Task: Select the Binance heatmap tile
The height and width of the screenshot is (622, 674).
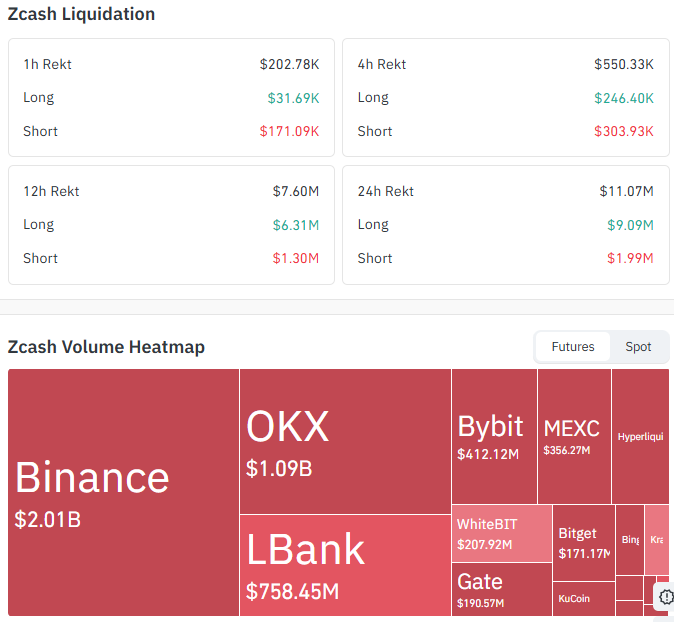Action: tap(123, 492)
